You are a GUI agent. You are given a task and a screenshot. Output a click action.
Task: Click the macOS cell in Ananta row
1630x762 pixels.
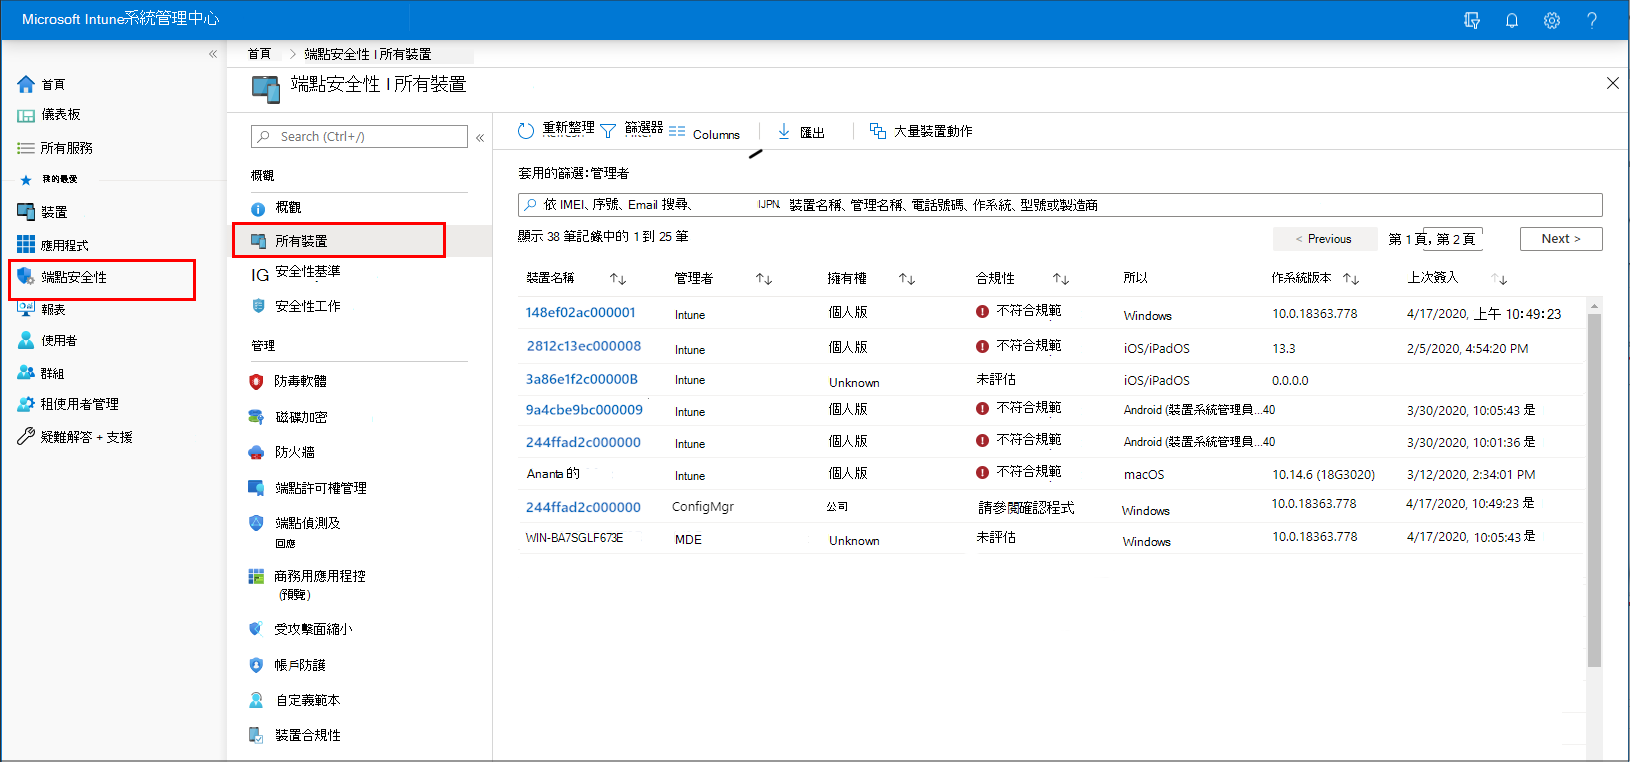(1144, 475)
